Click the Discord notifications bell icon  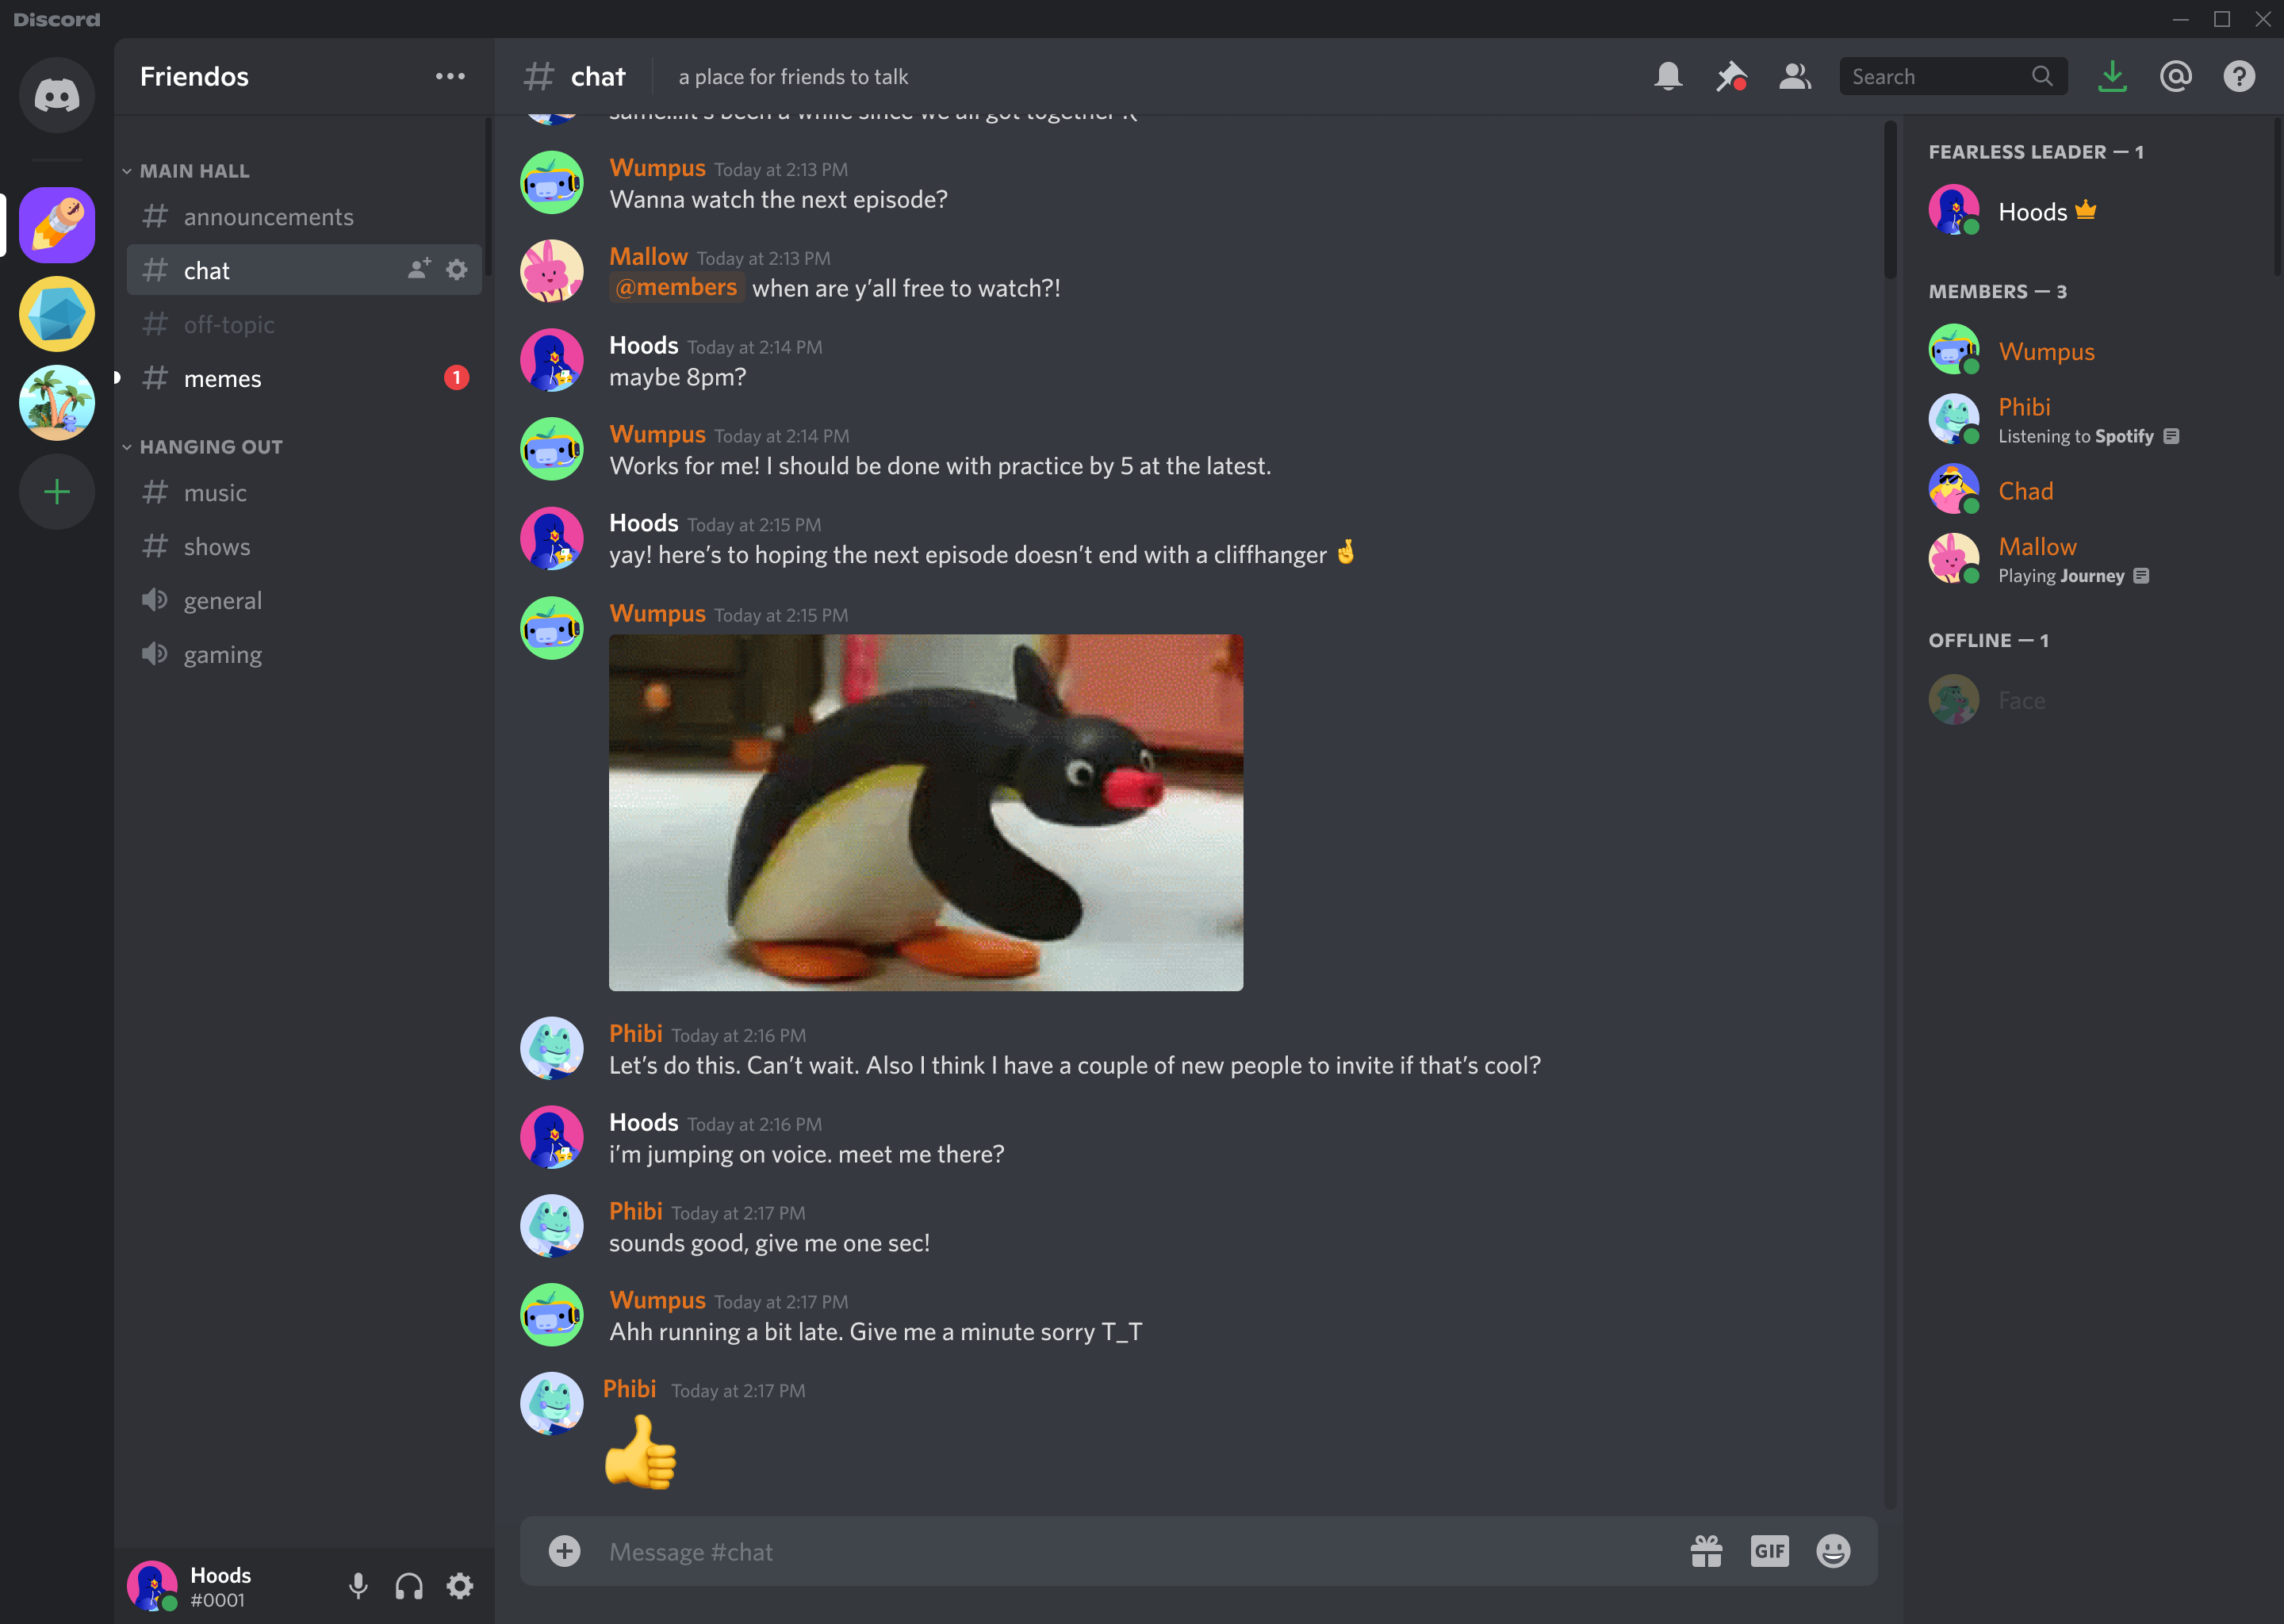click(x=1667, y=75)
